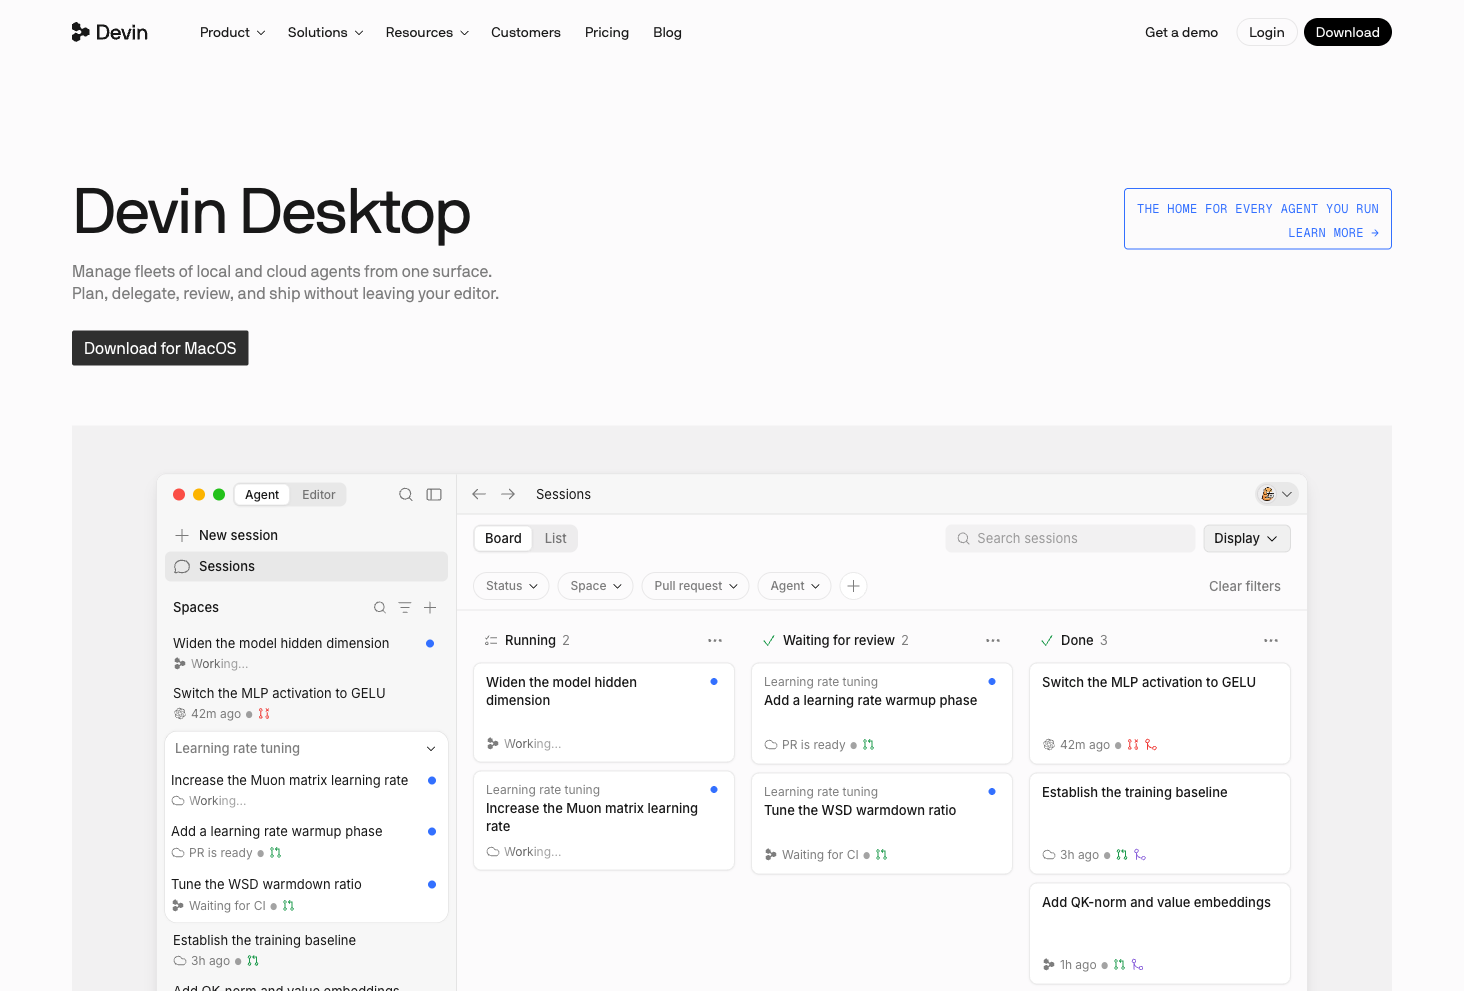The width and height of the screenshot is (1464, 991).
Task: Click the Devin logo in the header
Action: point(110,32)
